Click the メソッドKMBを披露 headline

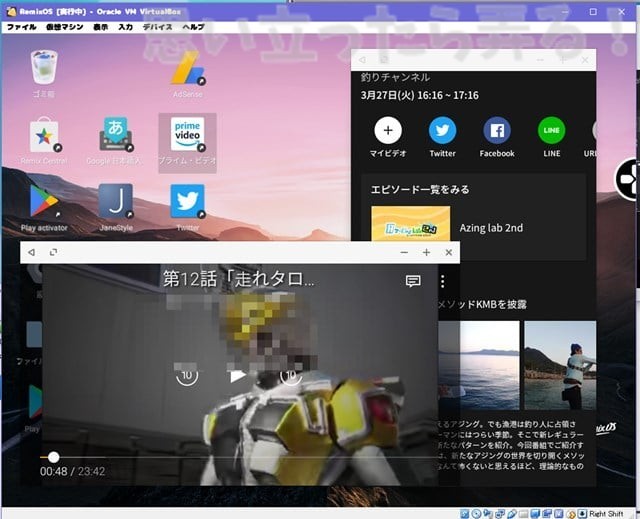coord(482,304)
